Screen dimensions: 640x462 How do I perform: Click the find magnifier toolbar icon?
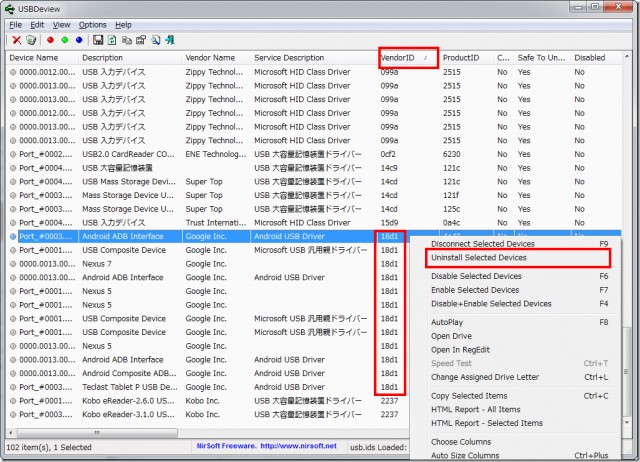[156, 40]
